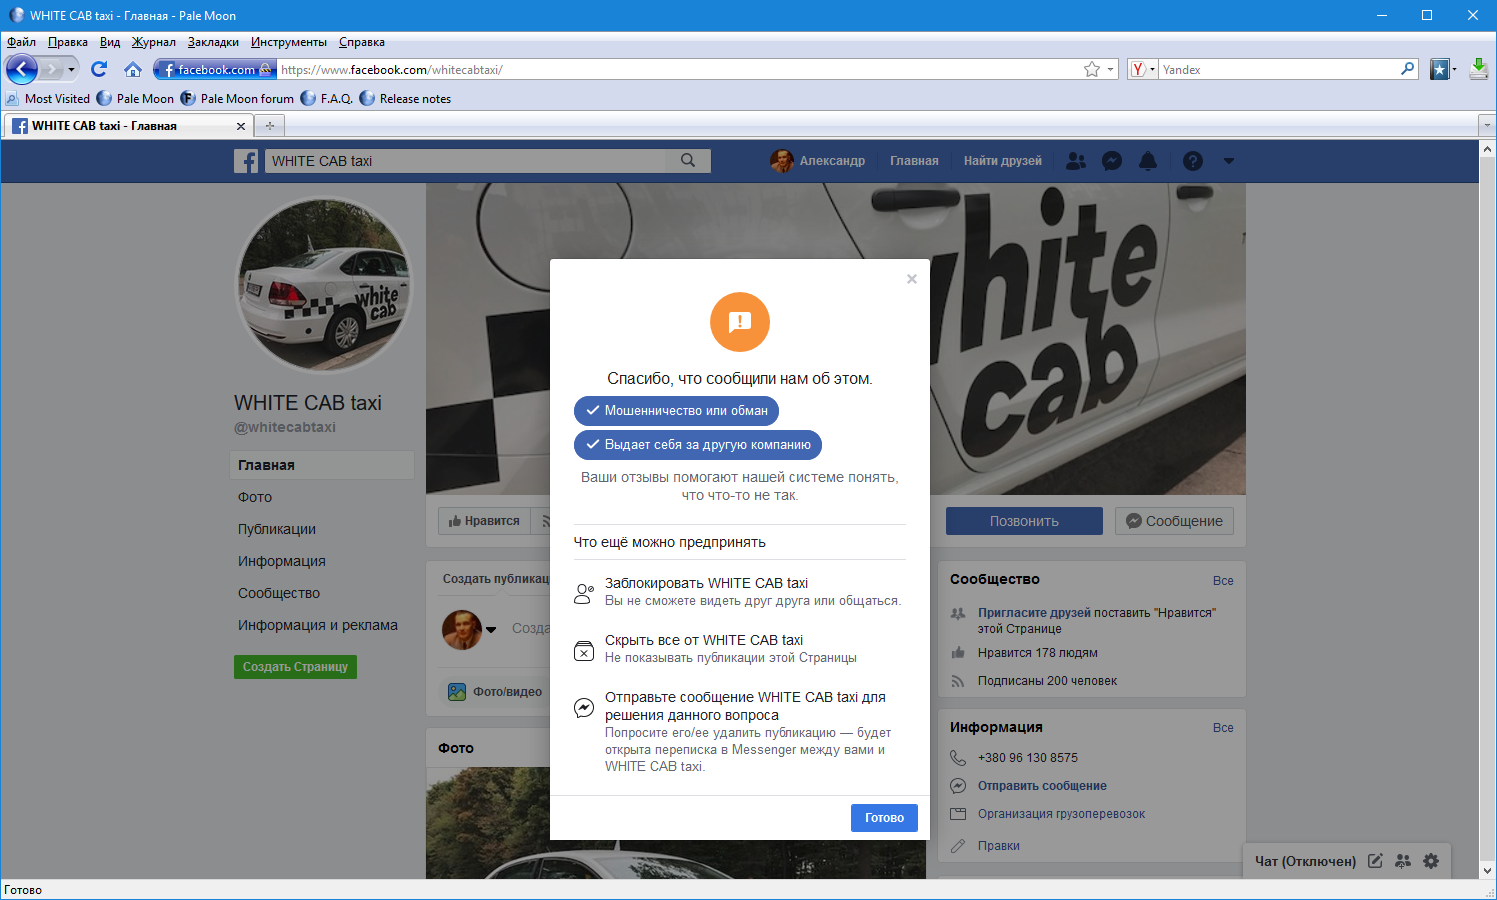Click block person icon beside Заблокировать

pos(584,593)
